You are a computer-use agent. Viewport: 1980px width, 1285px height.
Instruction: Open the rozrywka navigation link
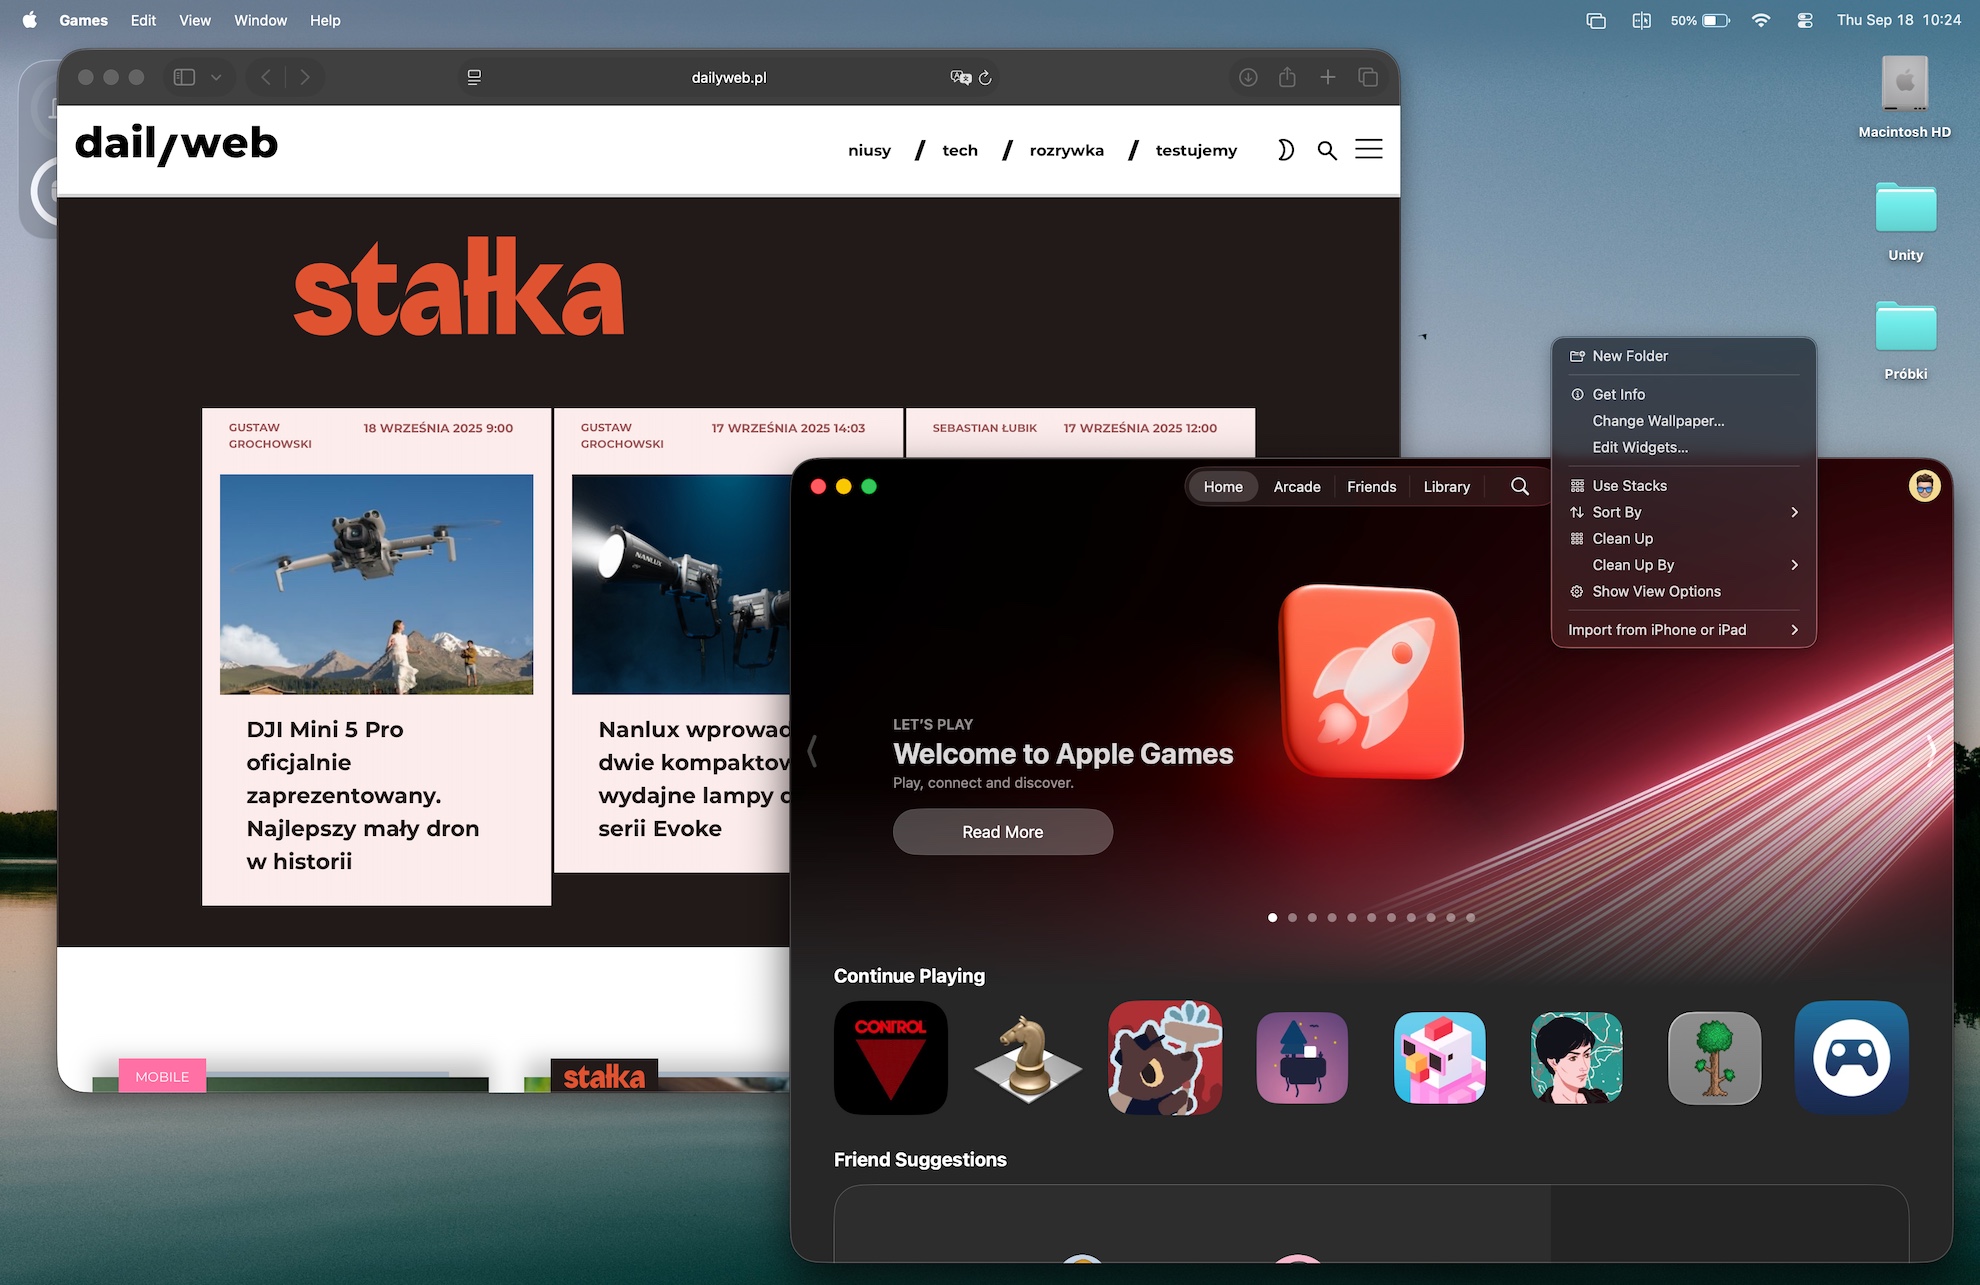[1066, 150]
